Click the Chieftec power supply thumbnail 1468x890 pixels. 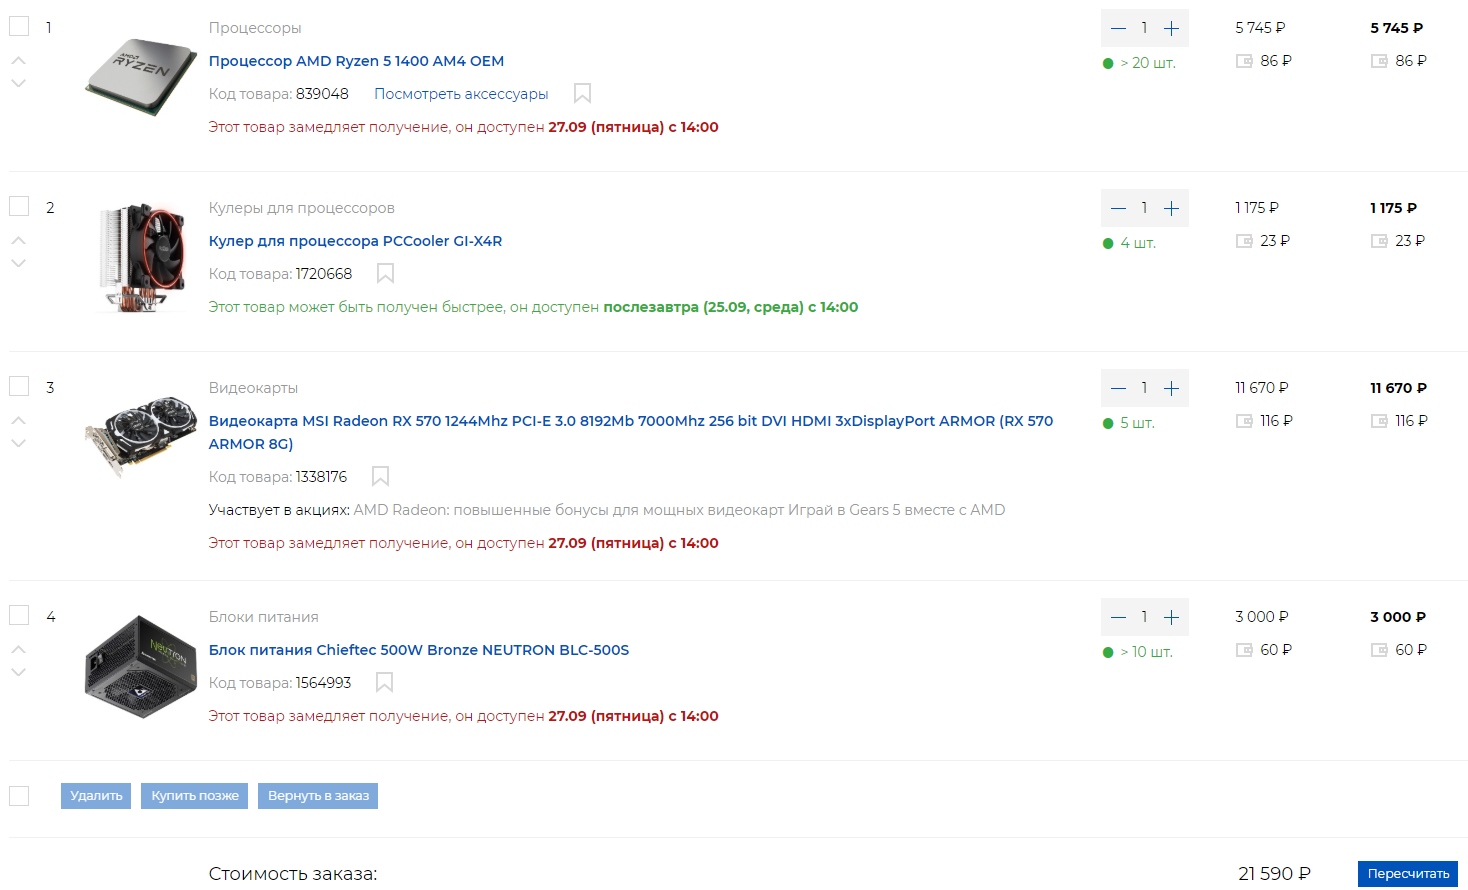tap(141, 666)
